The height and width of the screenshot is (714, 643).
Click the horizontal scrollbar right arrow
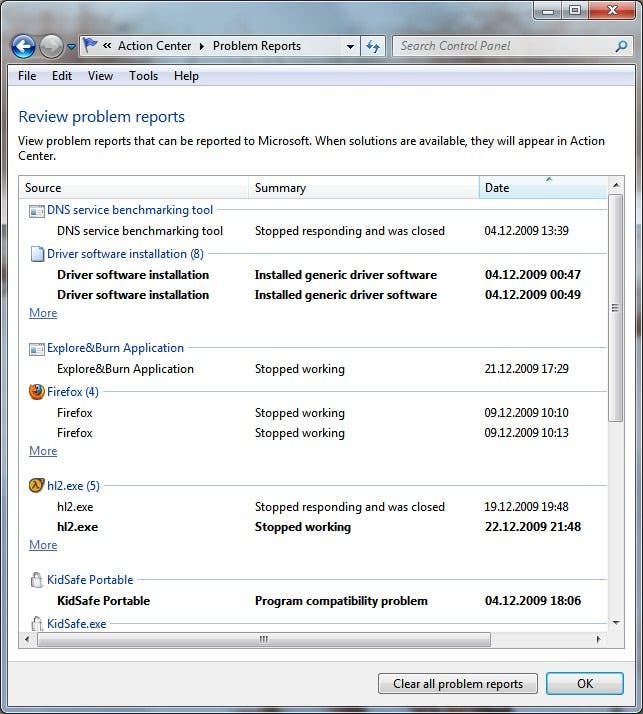pyautogui.click(x=598, y=639)
